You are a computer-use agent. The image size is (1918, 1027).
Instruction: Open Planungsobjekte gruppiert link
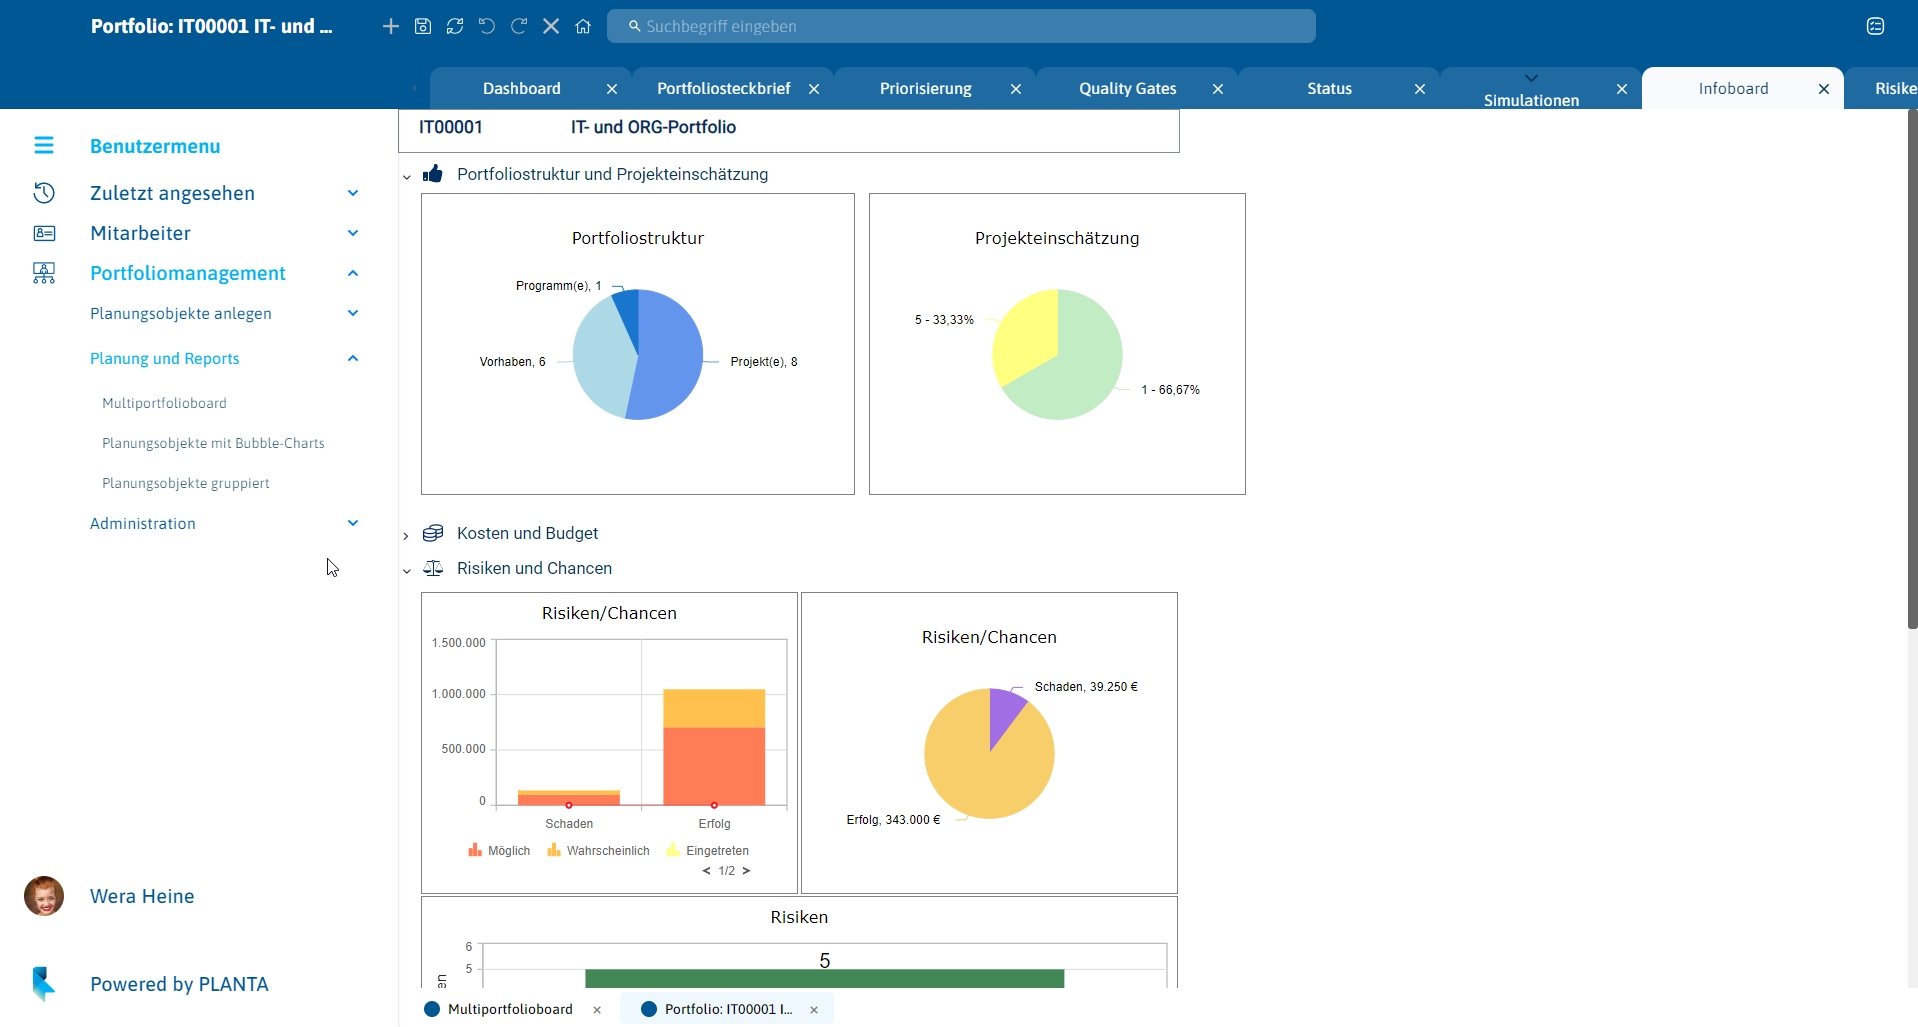coord(186,483)
